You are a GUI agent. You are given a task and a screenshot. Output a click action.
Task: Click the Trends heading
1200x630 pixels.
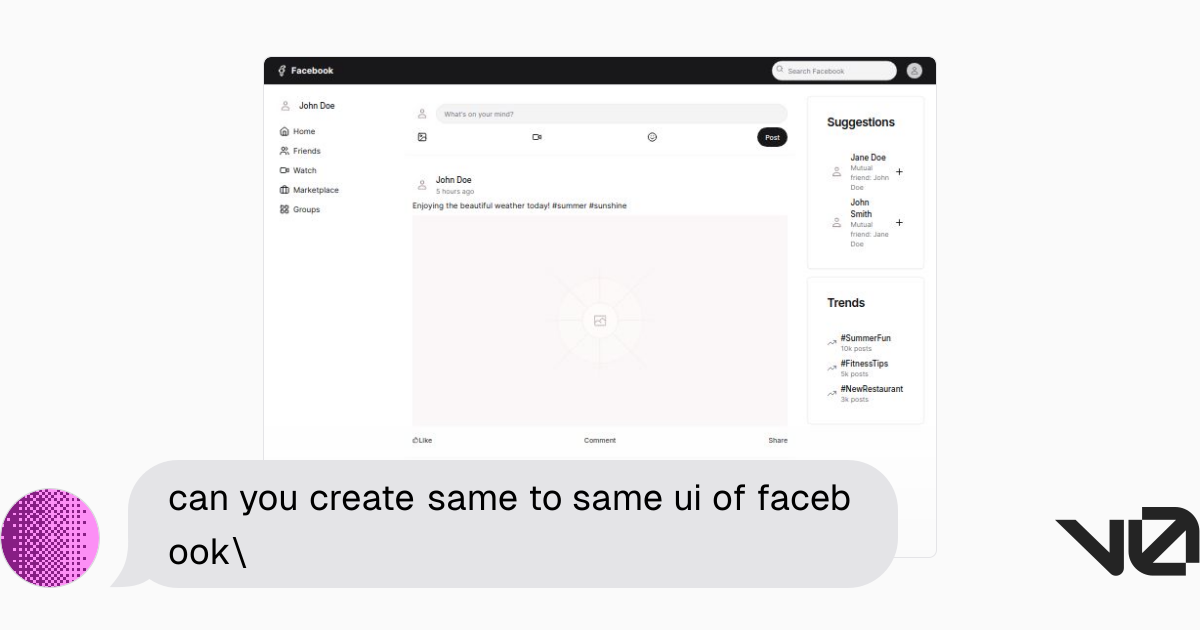[x=846, y=303]
